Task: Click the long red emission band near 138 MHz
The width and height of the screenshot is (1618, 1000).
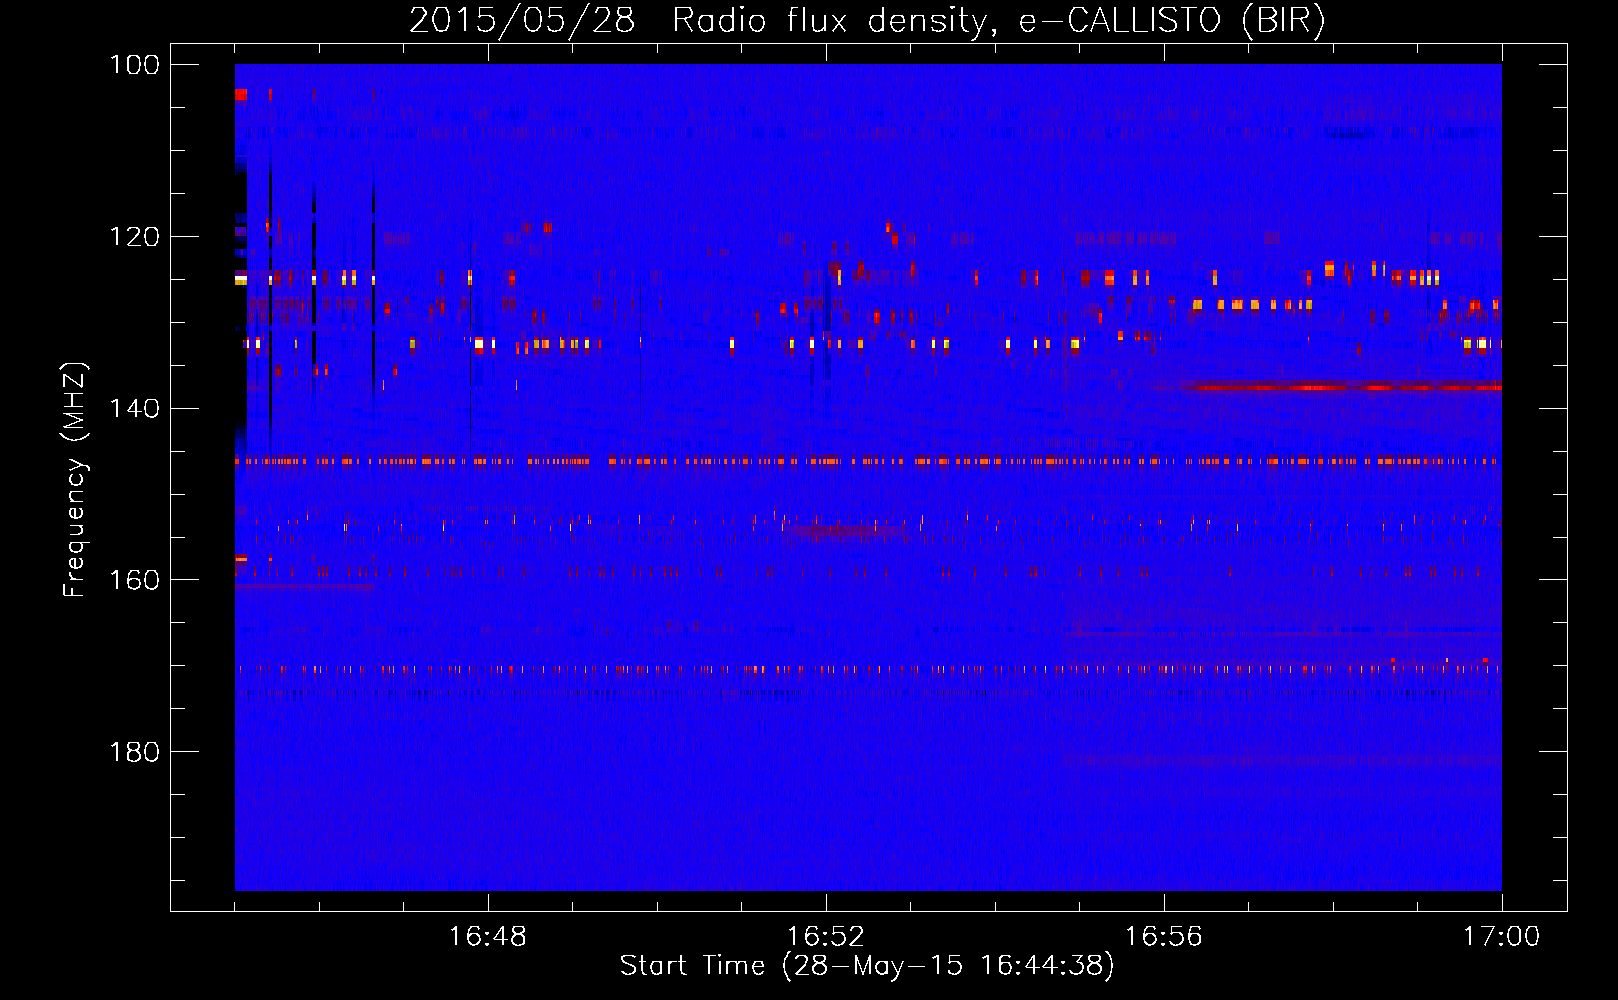Action: tap(1340, 387)
